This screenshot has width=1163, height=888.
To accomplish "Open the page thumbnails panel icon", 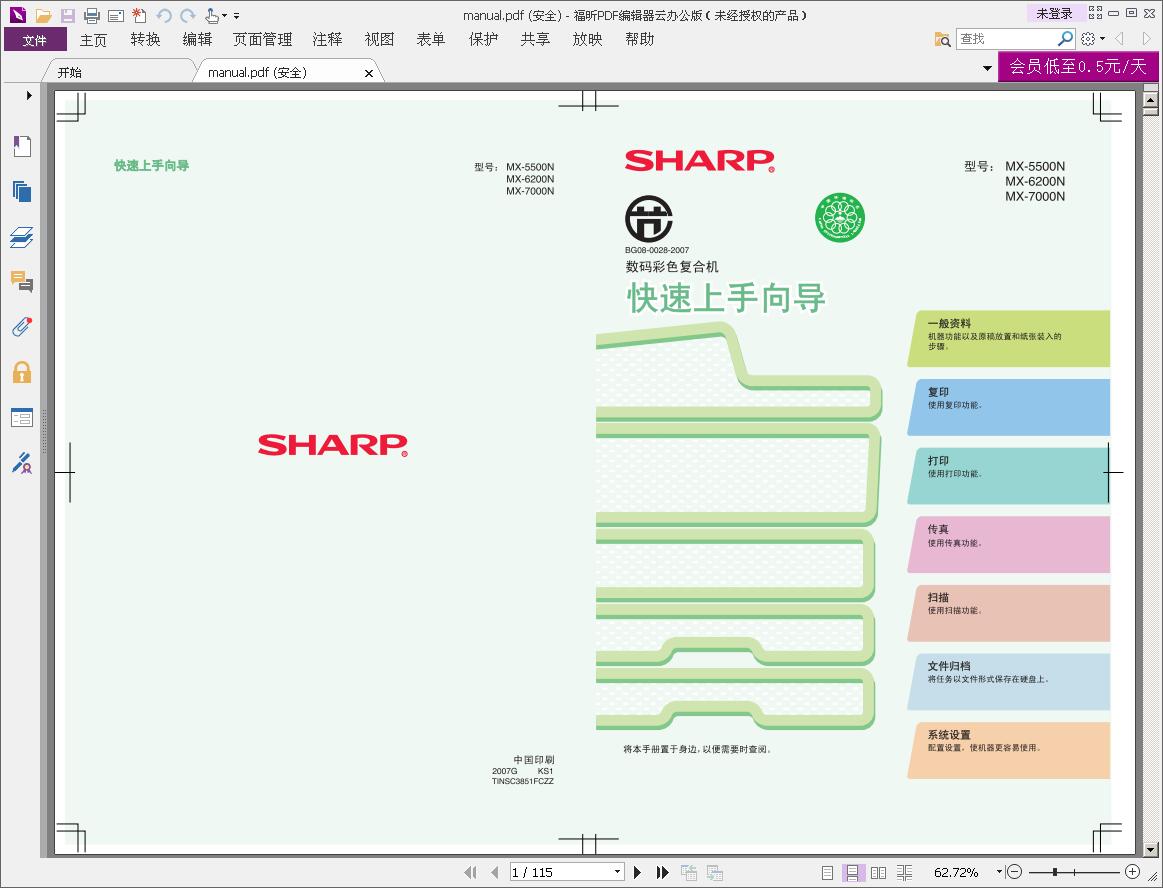I will pos(22,191).
